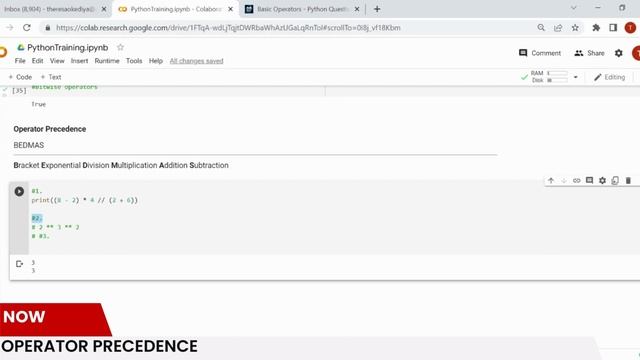Open the Insert menu
Viewport: 640px width, 360px height.
point(79,61)
